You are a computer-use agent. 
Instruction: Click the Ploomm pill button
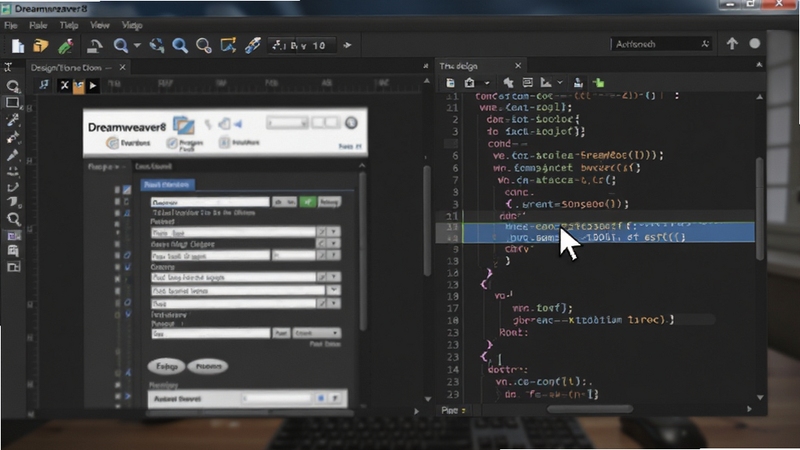[208, 366]
